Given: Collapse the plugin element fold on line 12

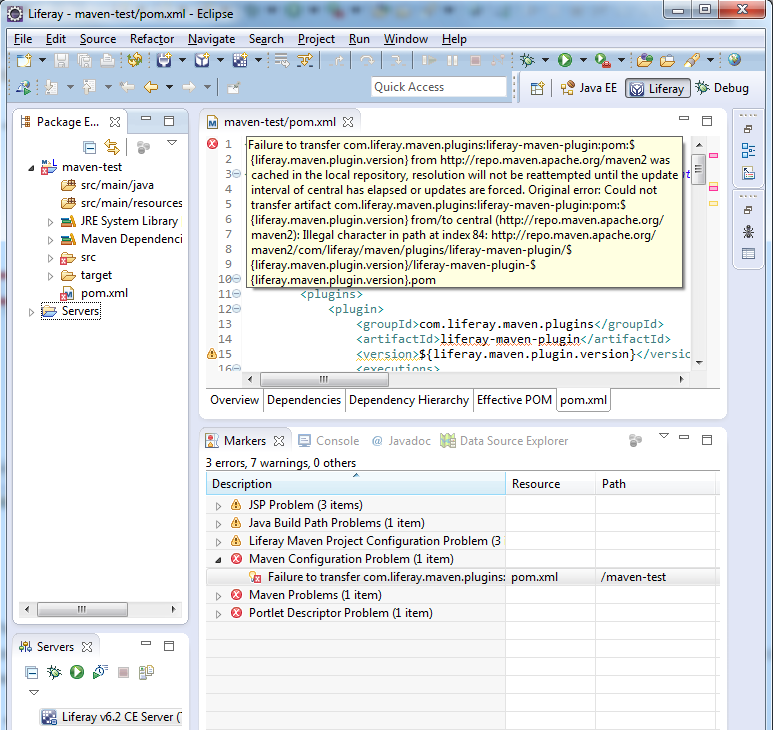Looking at the screenshot, I should [237, 309].
